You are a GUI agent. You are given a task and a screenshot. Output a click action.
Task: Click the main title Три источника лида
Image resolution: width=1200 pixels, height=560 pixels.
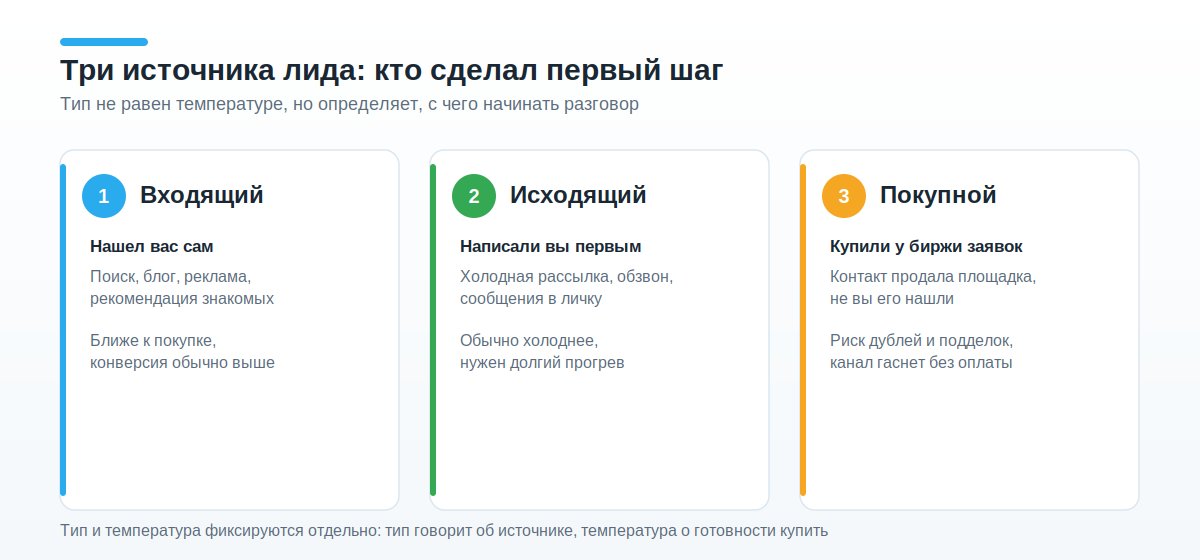391,73
